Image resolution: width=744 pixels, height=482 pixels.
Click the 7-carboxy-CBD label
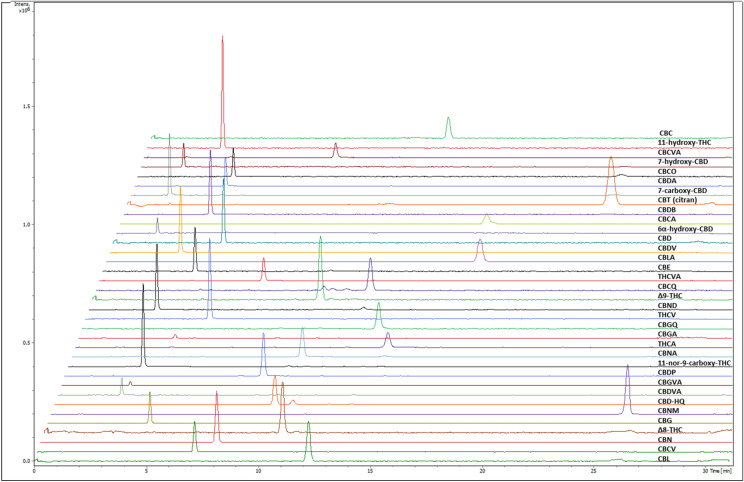[x=682, y=190]
